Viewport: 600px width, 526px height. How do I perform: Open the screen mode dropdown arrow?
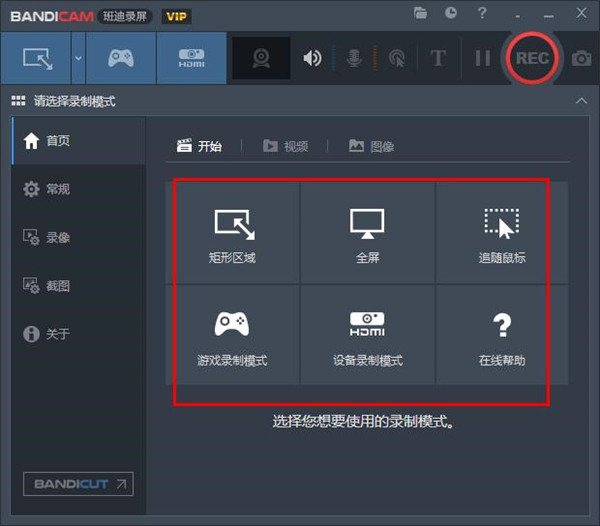click(x=78, y=58)
